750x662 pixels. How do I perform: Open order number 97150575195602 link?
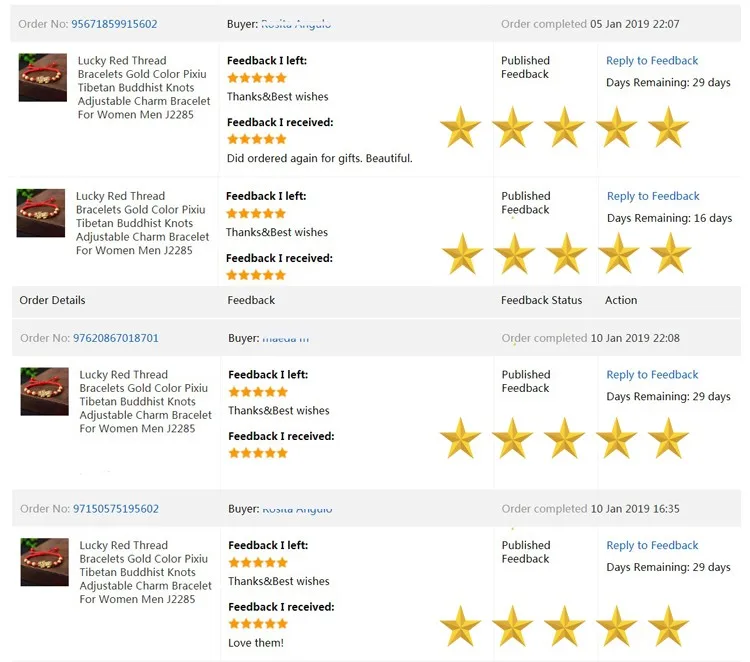coord(116,509)
